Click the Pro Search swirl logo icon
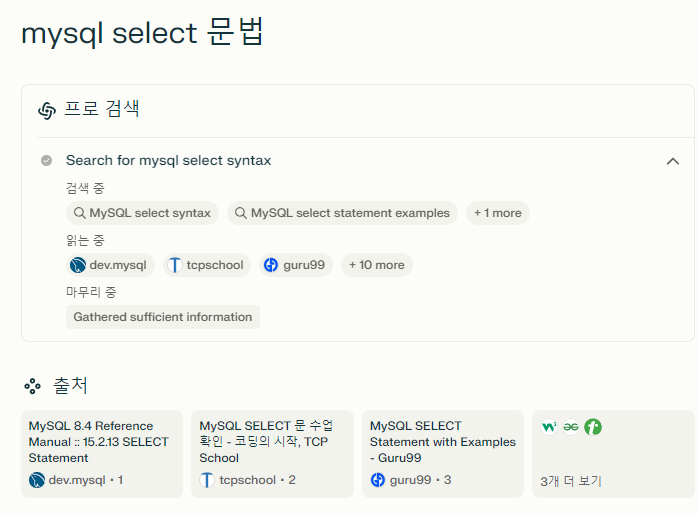This screenshot has height=514, width=698. pos(47,110)
